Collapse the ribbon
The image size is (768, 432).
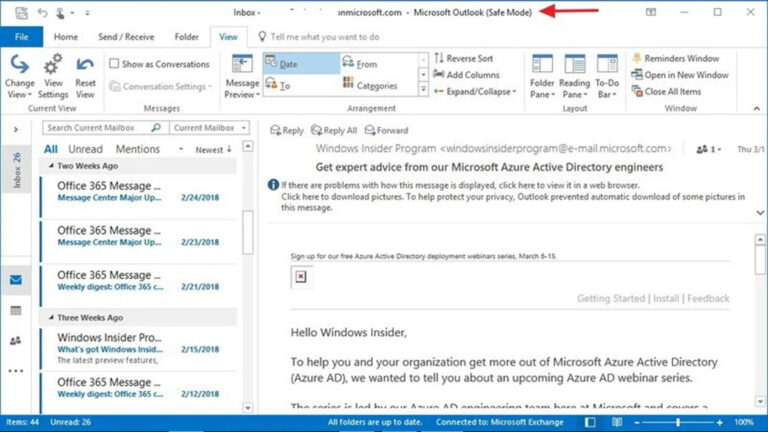tap(757, 108)
